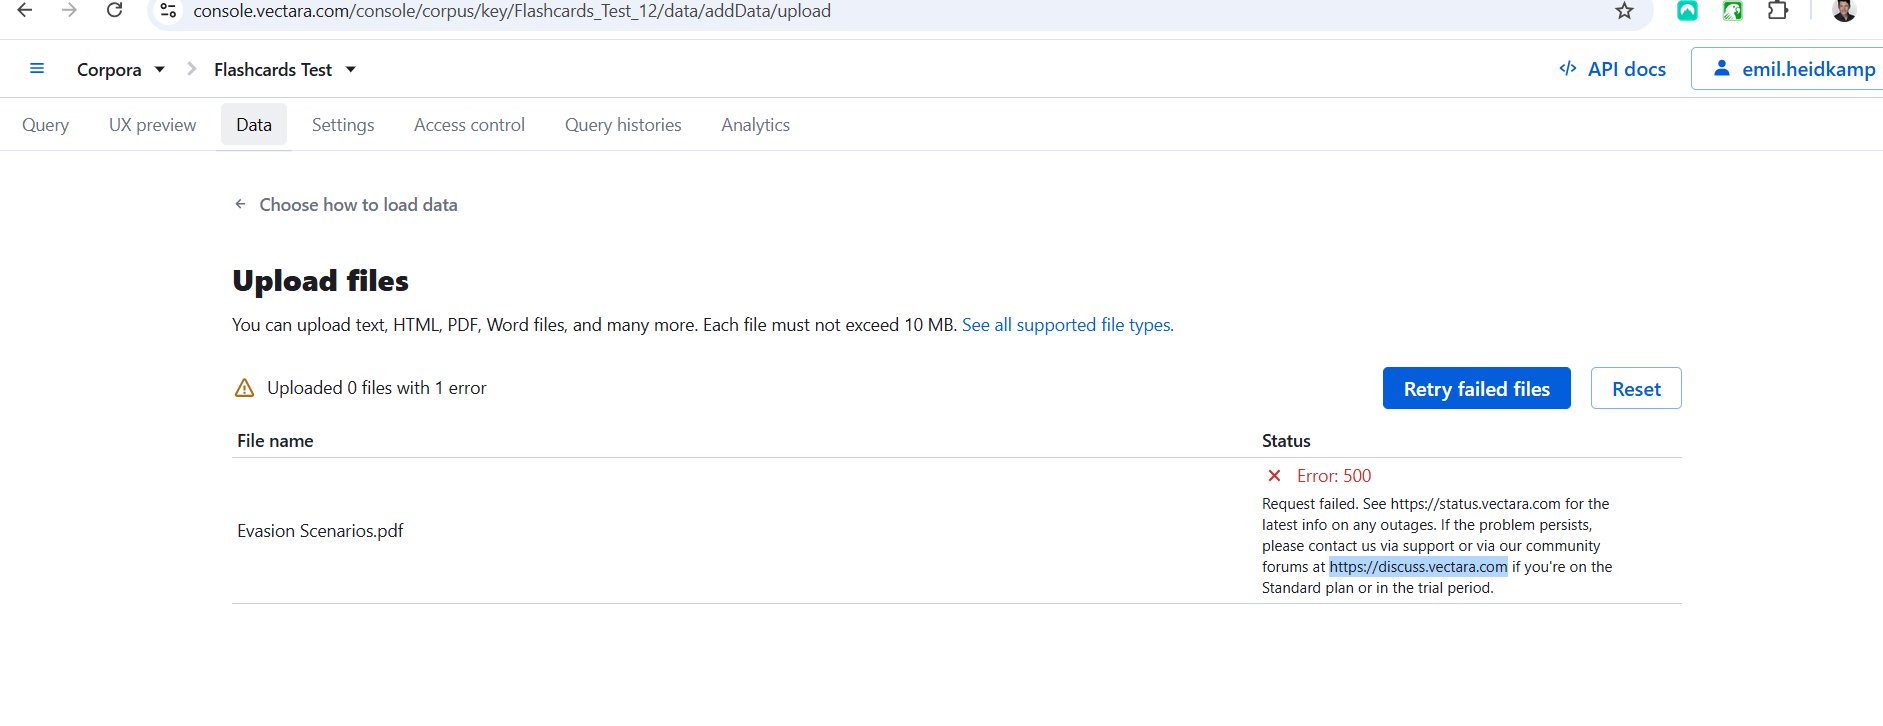1883x726 pixels.
Task: Click the Retry failed files button
Action: (1477, 388)
